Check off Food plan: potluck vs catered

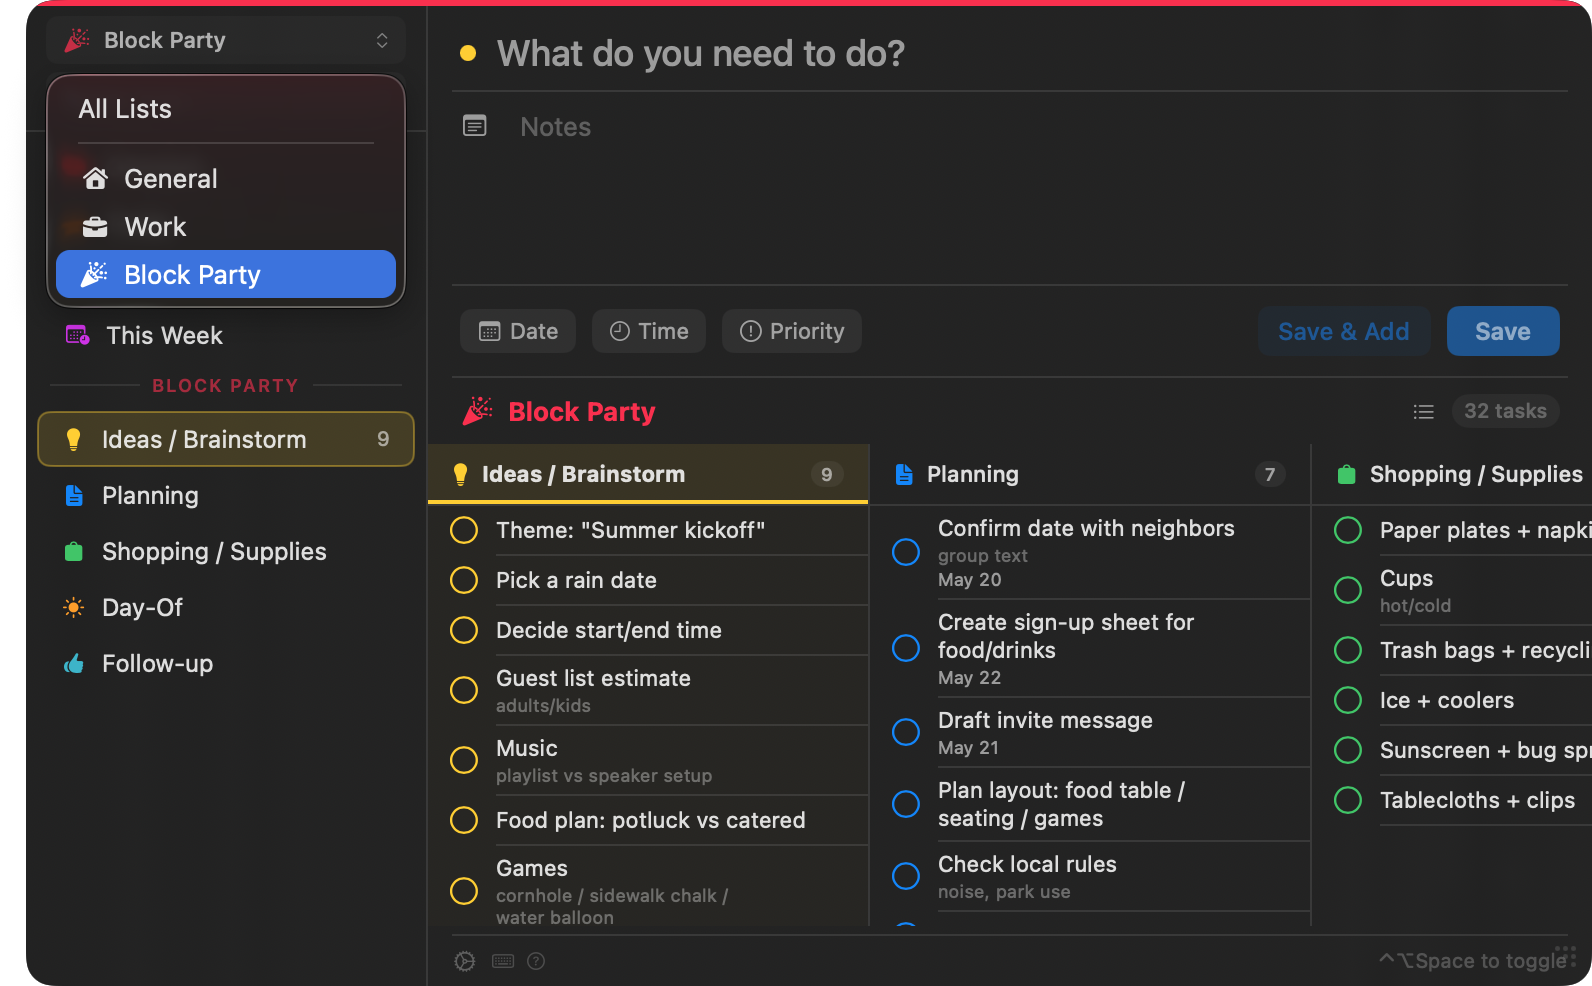464,820
